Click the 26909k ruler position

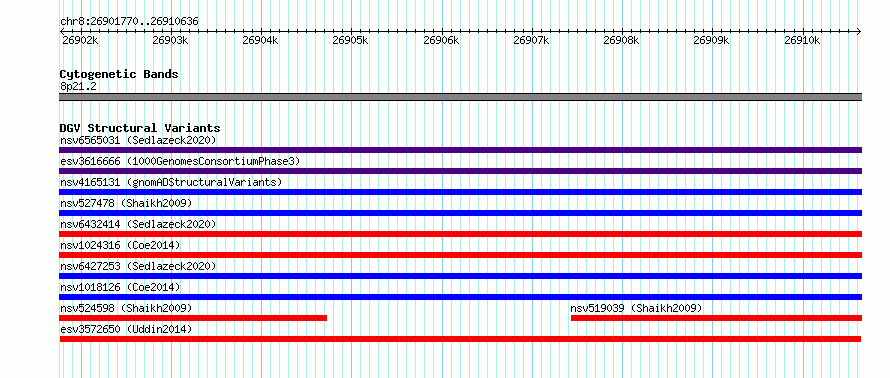712,41
